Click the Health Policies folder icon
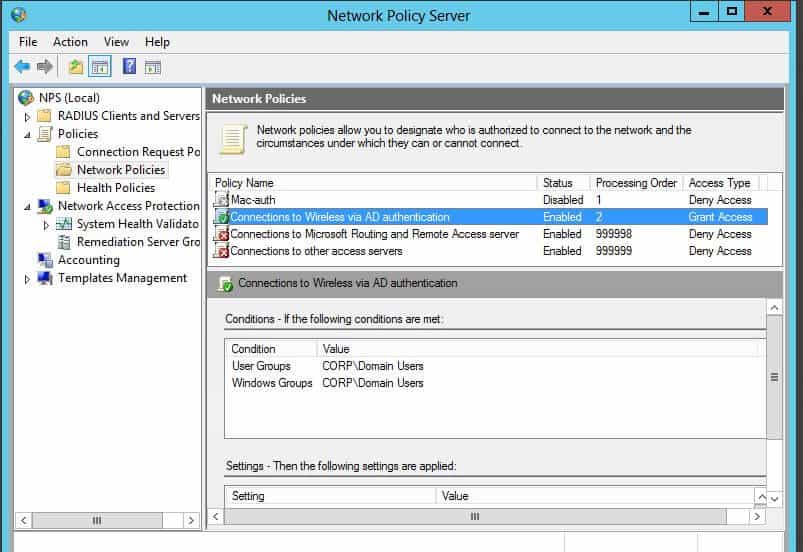The height and width of the screenshot is (552, 803). pyautogui.click(x=63, y=187)
